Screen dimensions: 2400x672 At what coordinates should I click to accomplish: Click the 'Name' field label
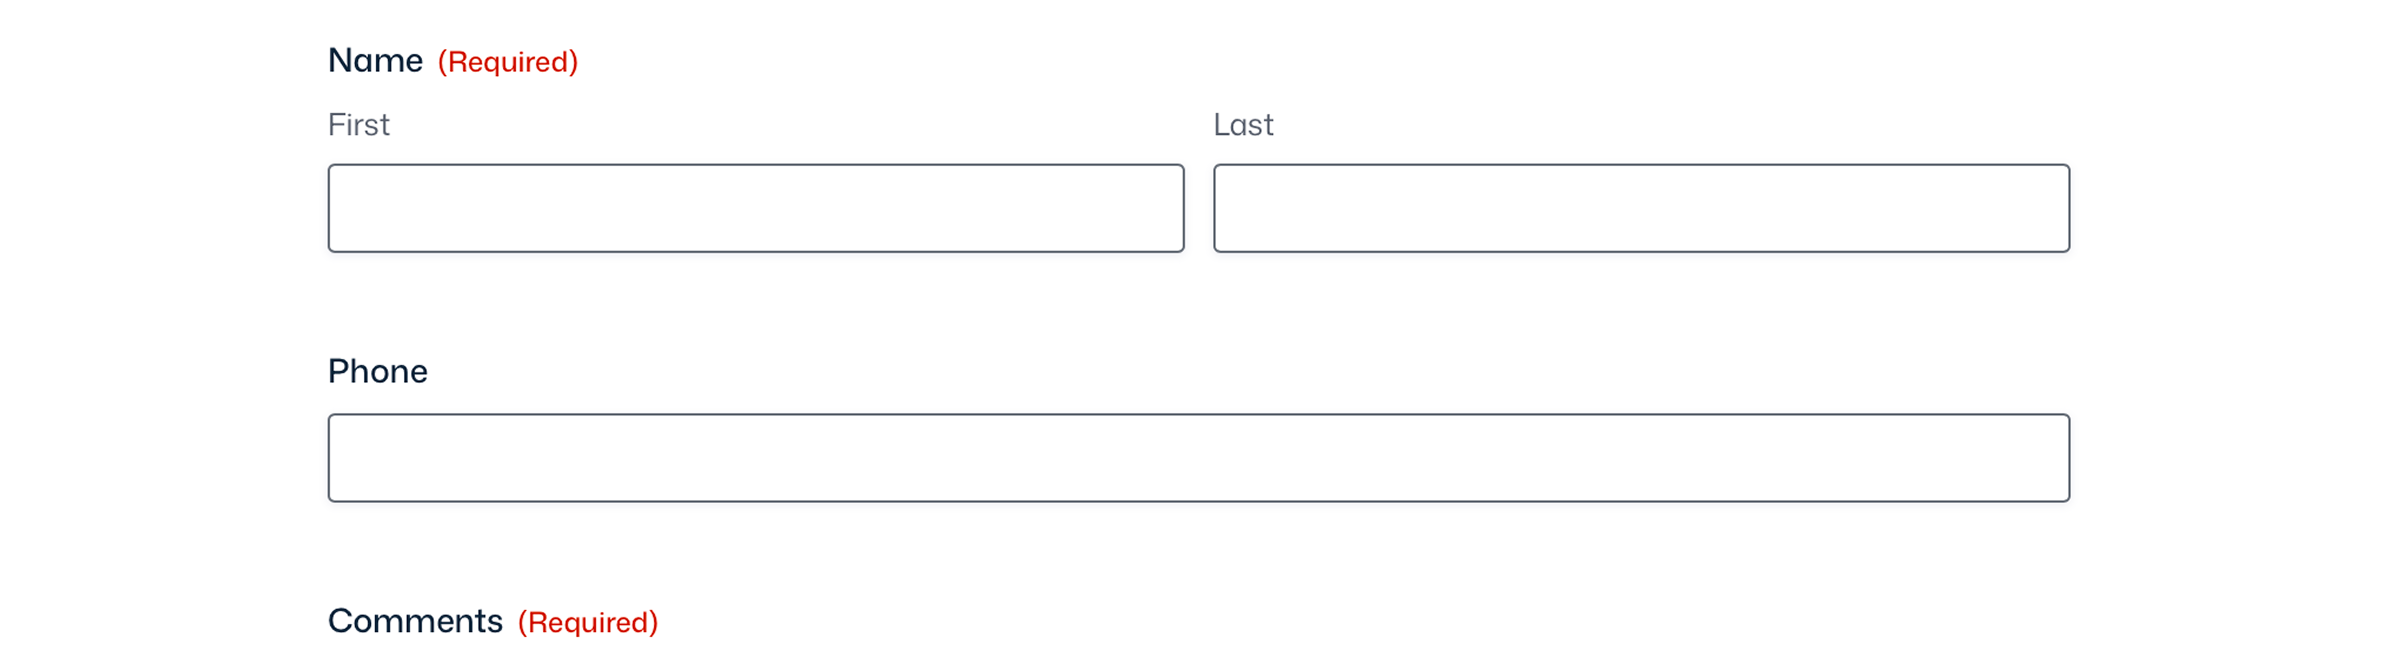tap(375, 59)
